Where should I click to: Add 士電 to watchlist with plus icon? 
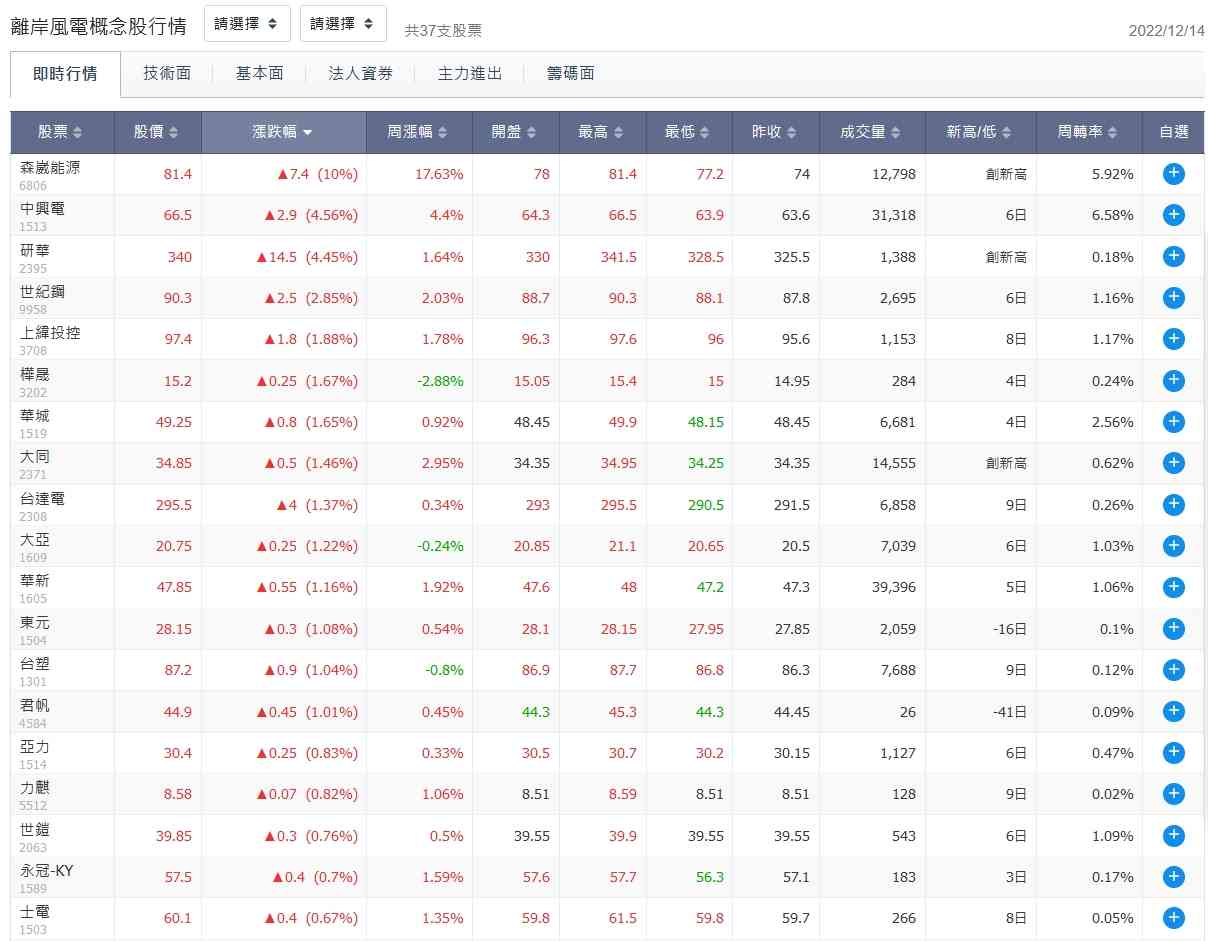coord(1173,918)
